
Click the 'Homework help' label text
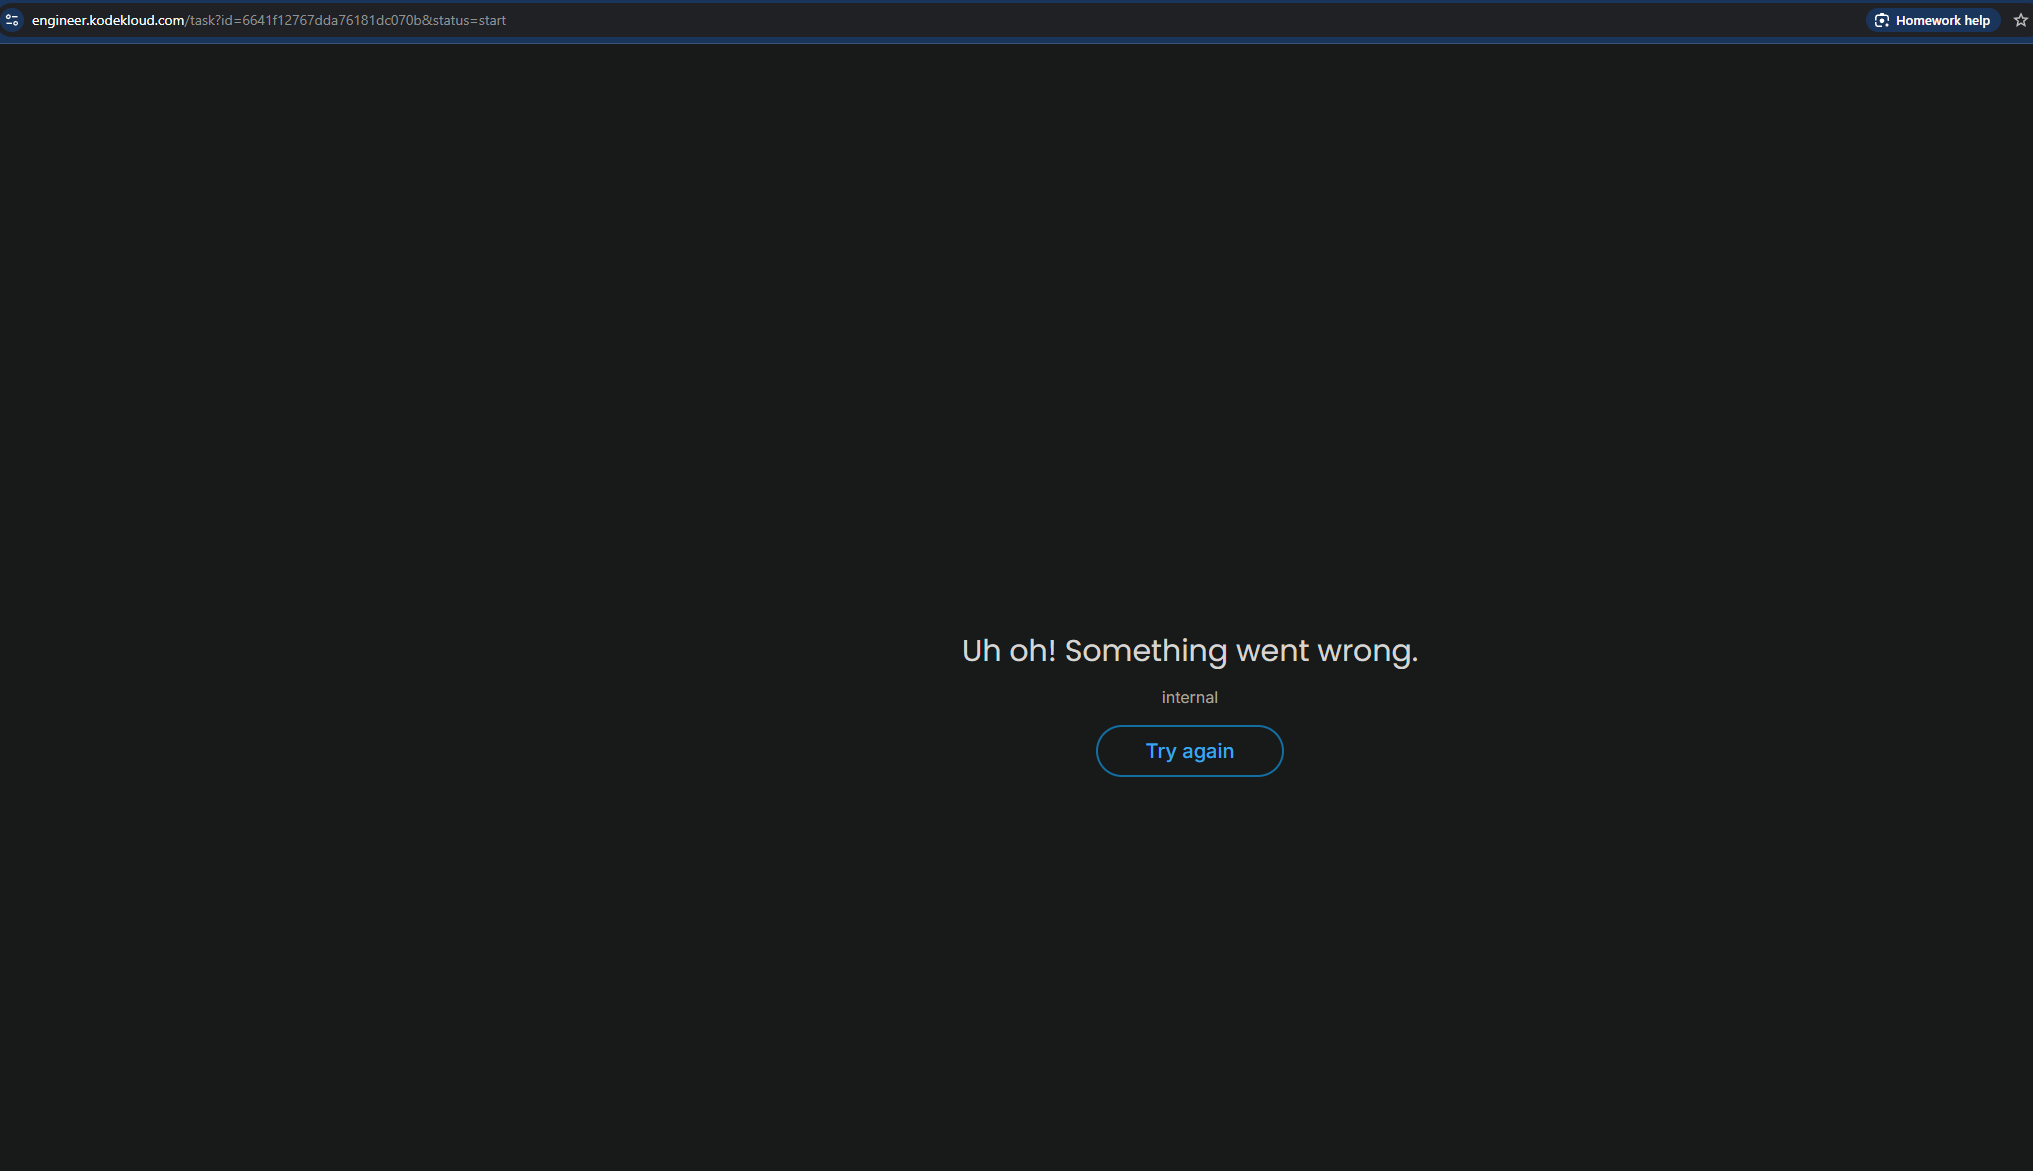[x=1942, y=20]
